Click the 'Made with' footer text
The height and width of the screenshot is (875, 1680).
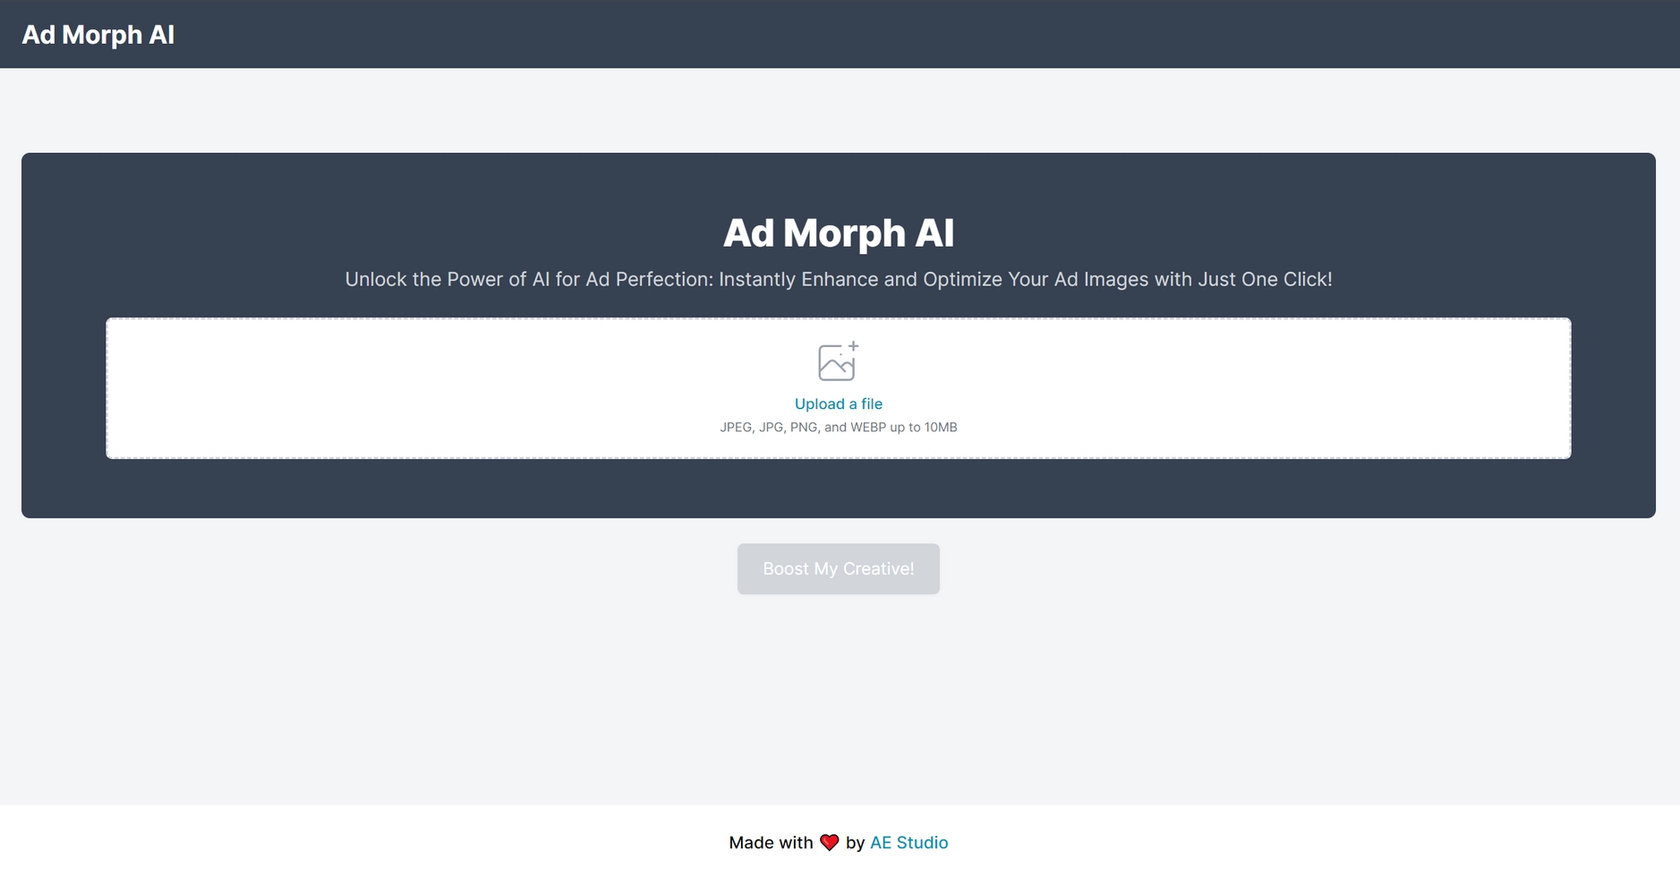pyautogui.click(x=771, y=843)
